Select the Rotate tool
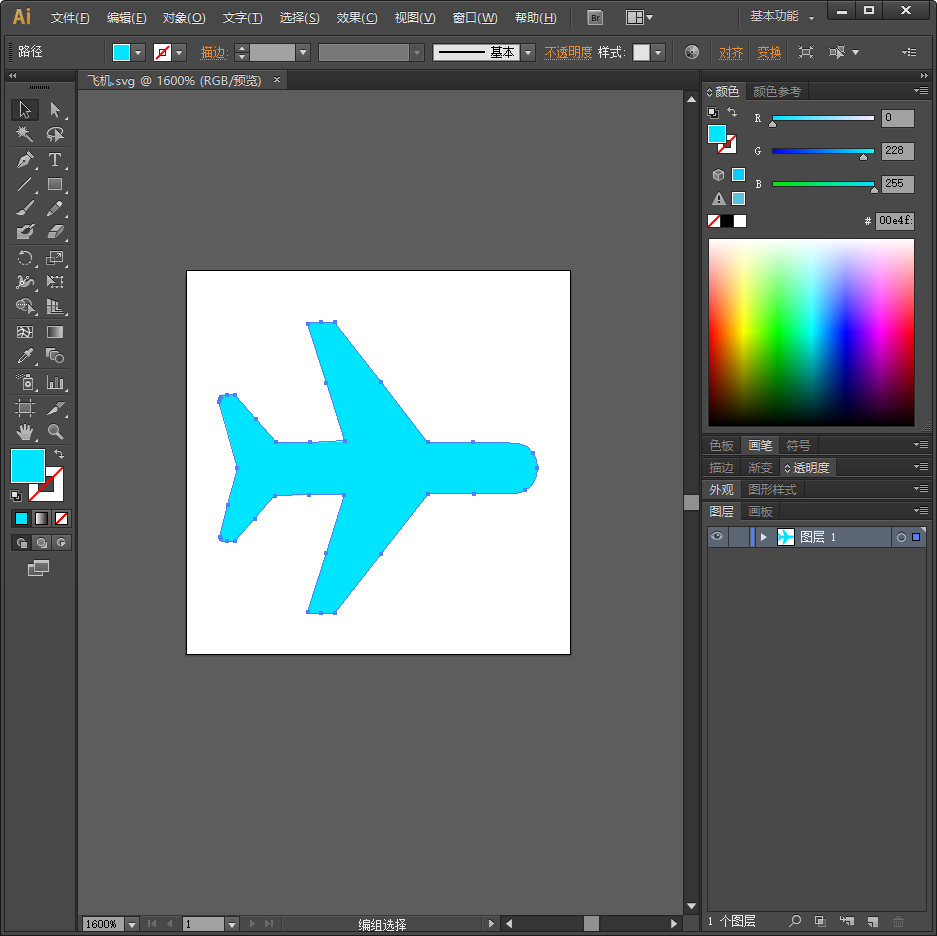Image resolution: width=937 pixels, height=936 pixels. pos(25,258)
